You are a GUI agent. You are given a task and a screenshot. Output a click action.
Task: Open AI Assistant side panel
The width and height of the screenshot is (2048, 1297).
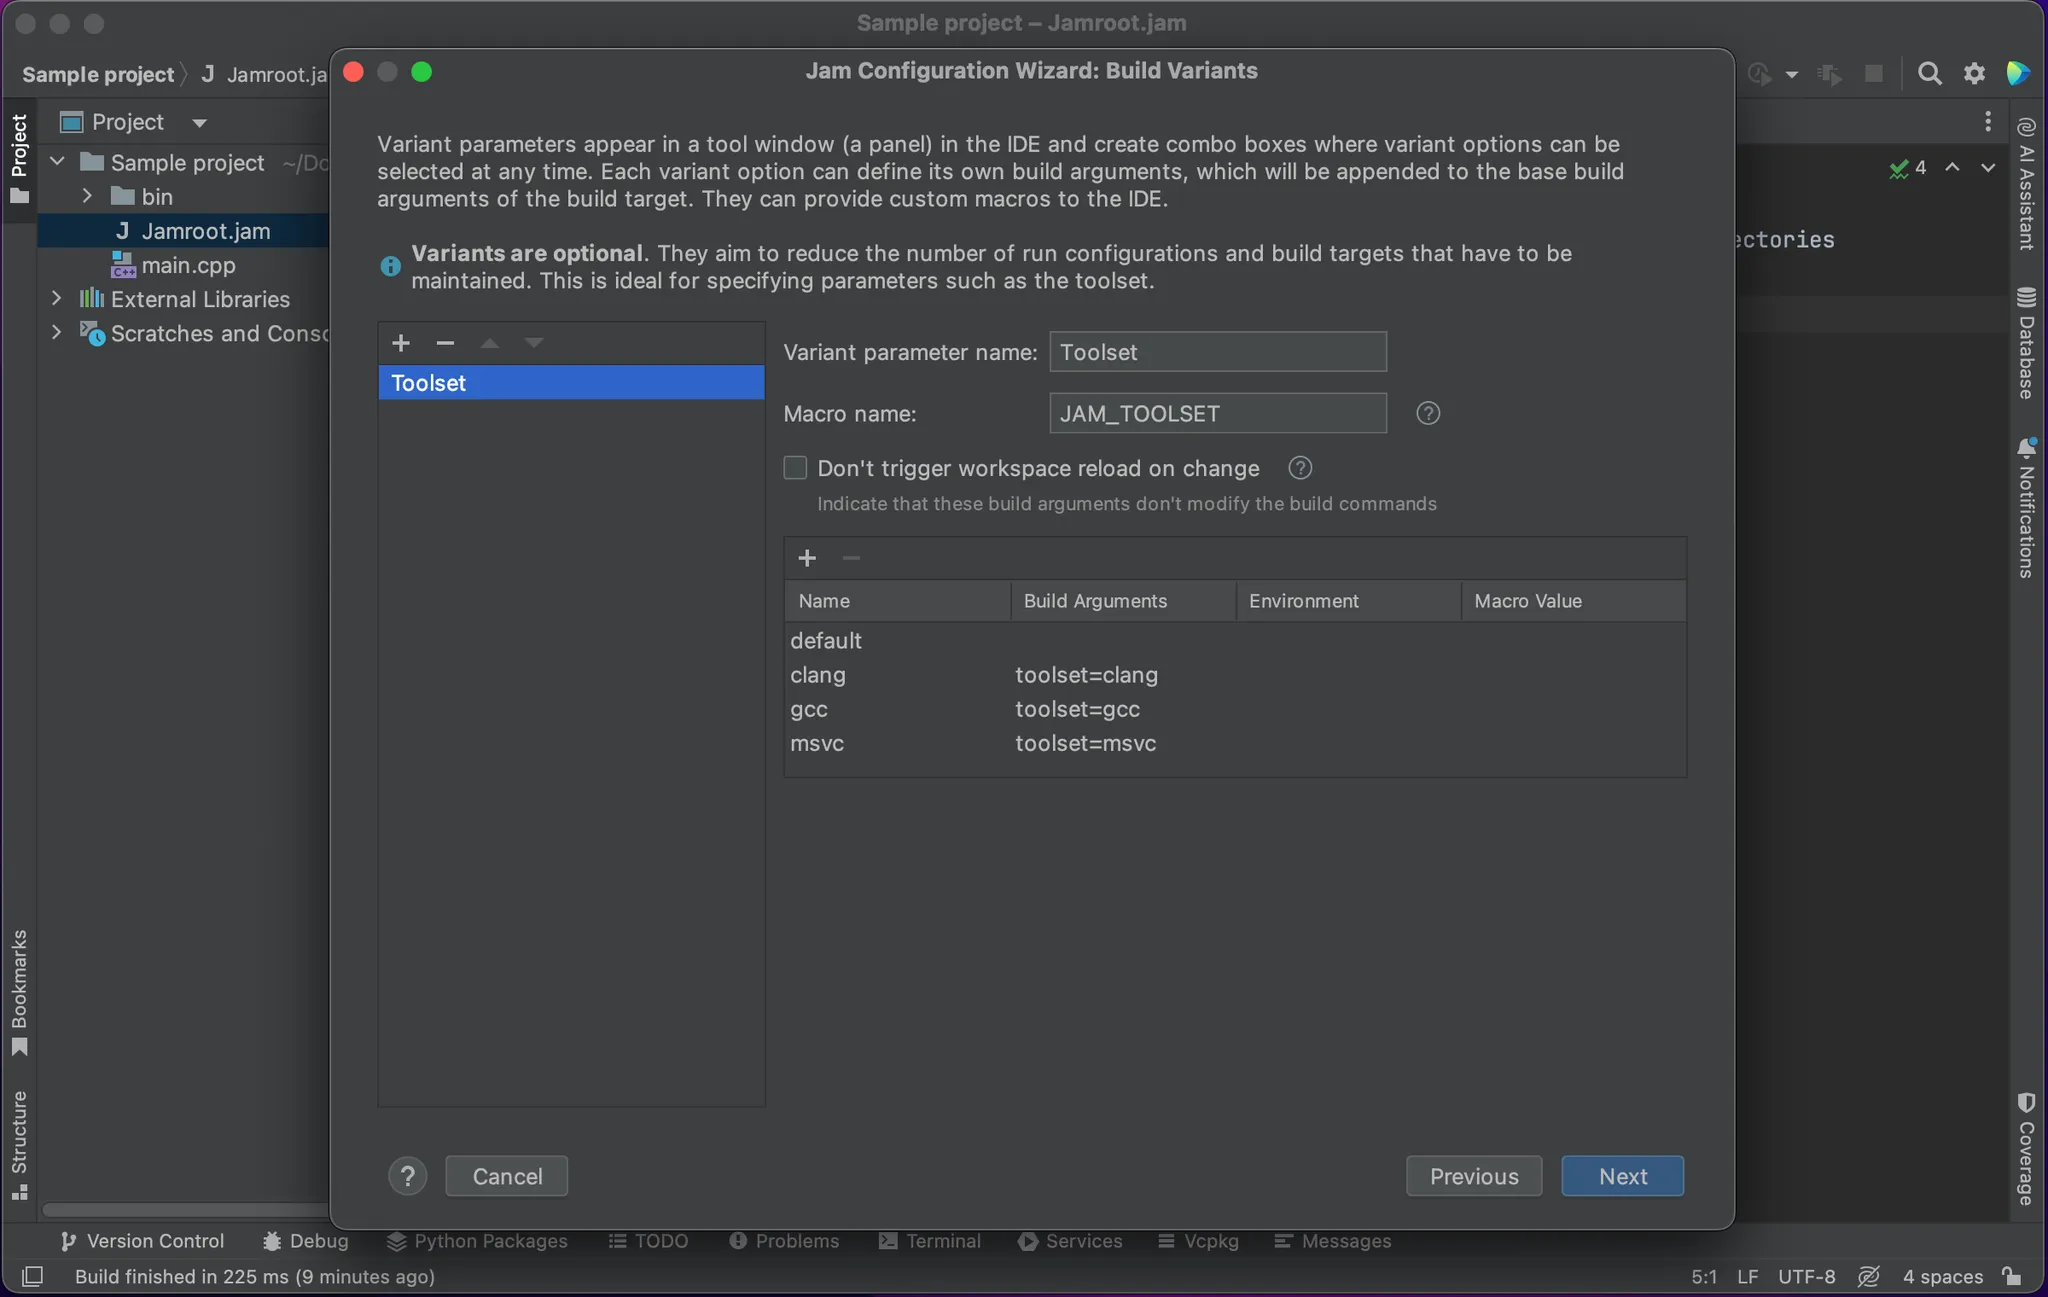tap(2027, 183)
